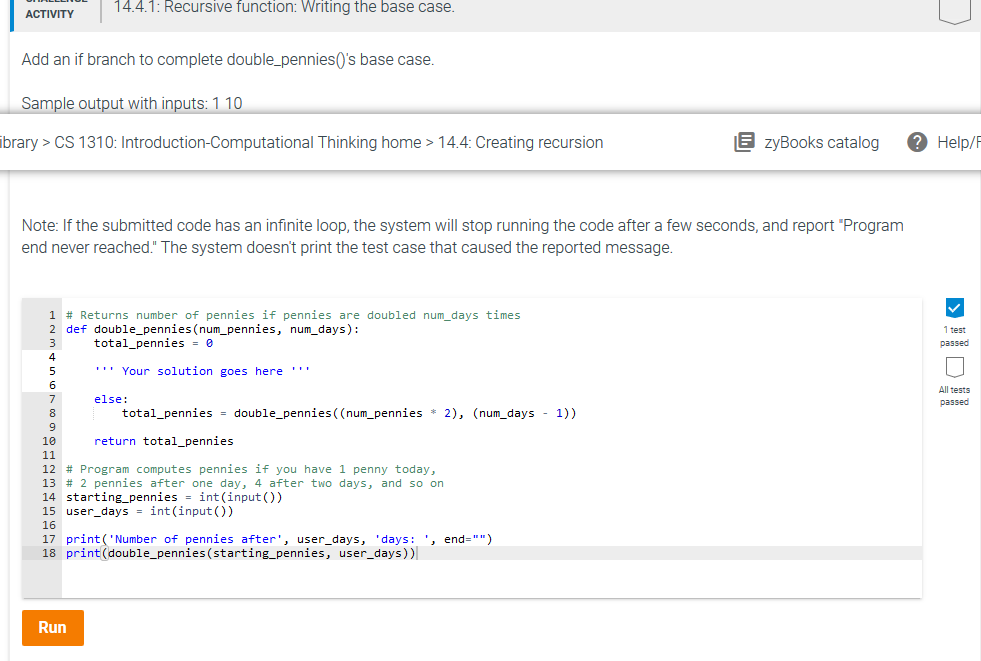981x661 pixels.
Task: Open the zyBooks catalog icon
Action: pyautogui.click(x=744, y=143)
